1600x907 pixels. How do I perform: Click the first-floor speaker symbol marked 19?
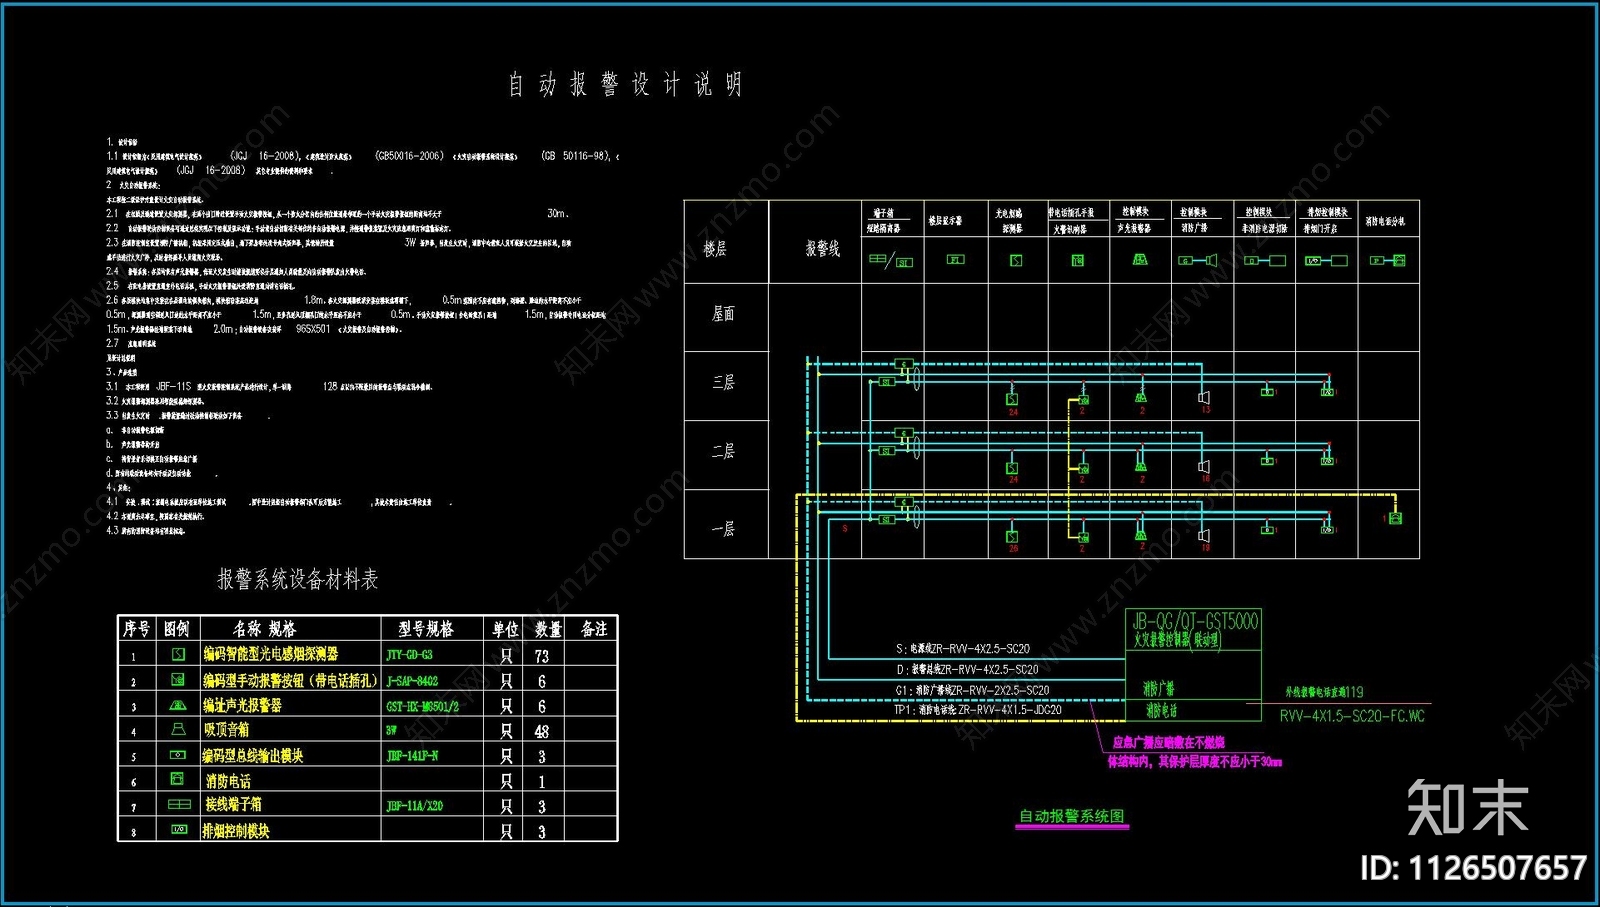tap(1204, 535)
